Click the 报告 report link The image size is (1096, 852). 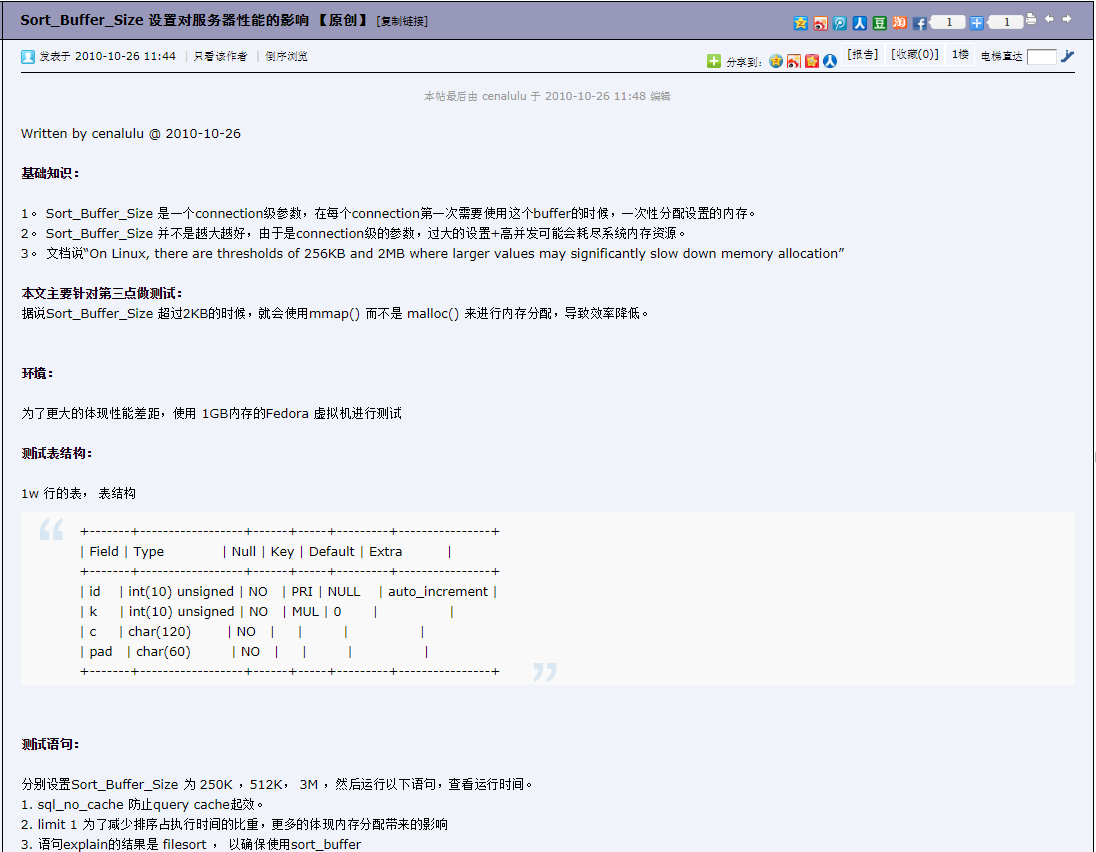(863, 55)
